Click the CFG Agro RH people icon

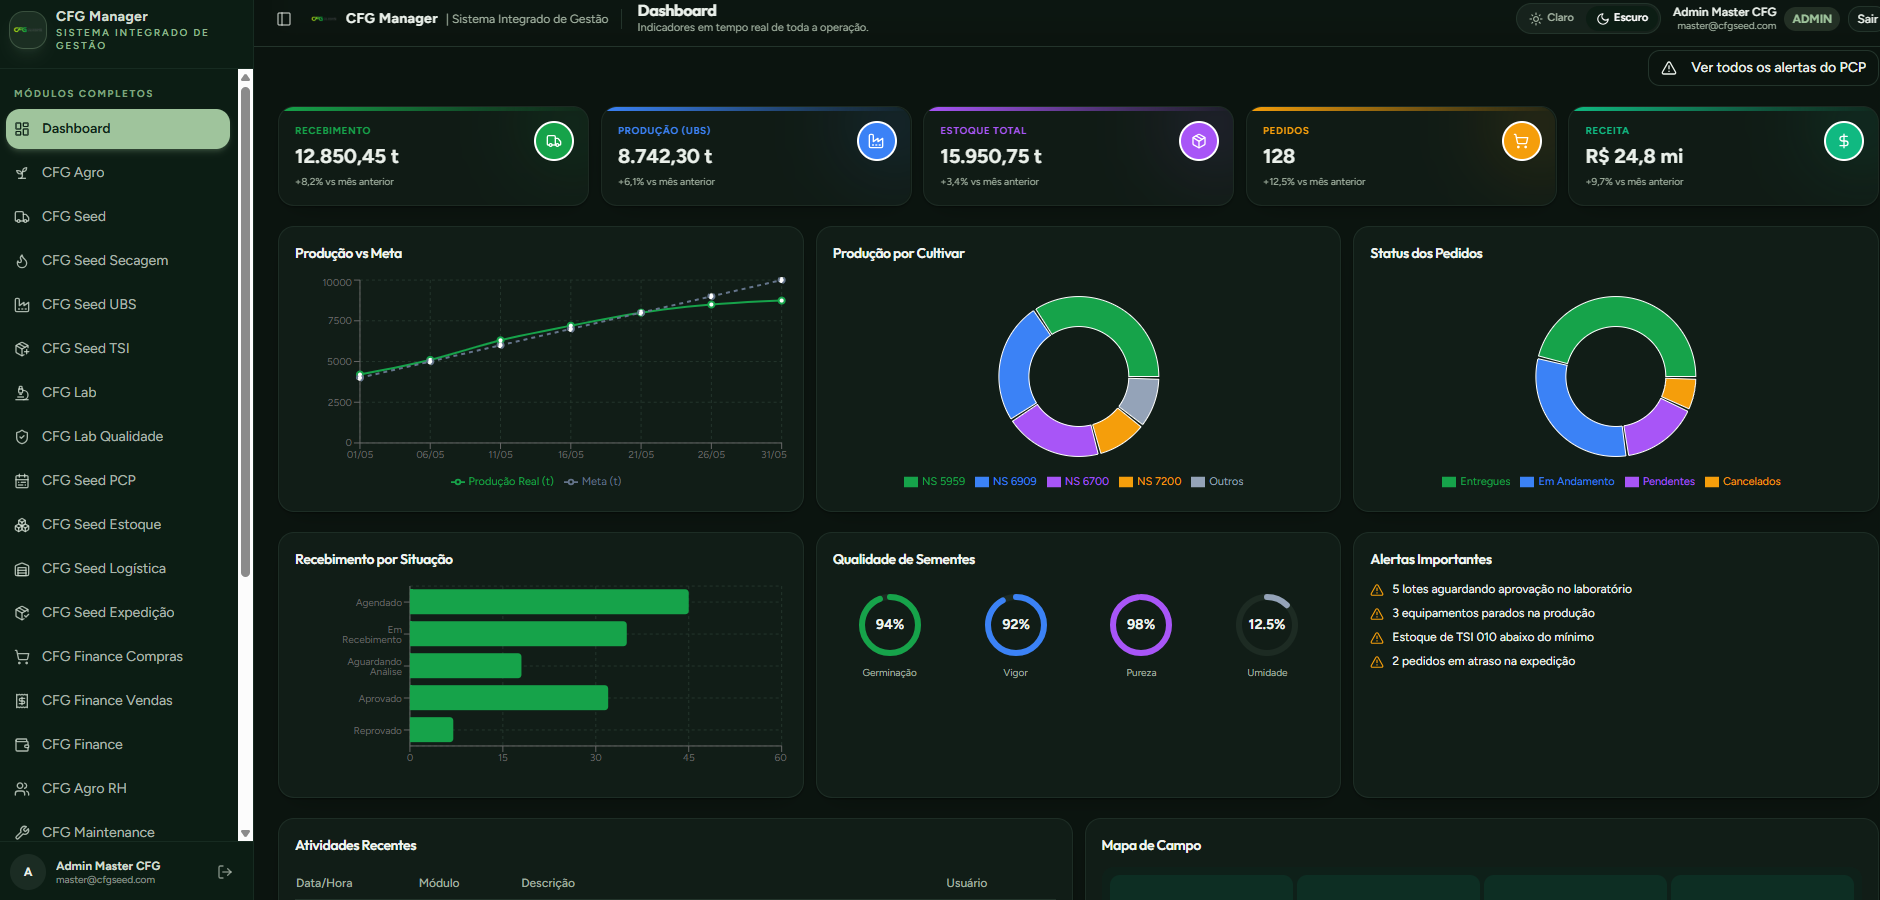[x=22, y=789]
